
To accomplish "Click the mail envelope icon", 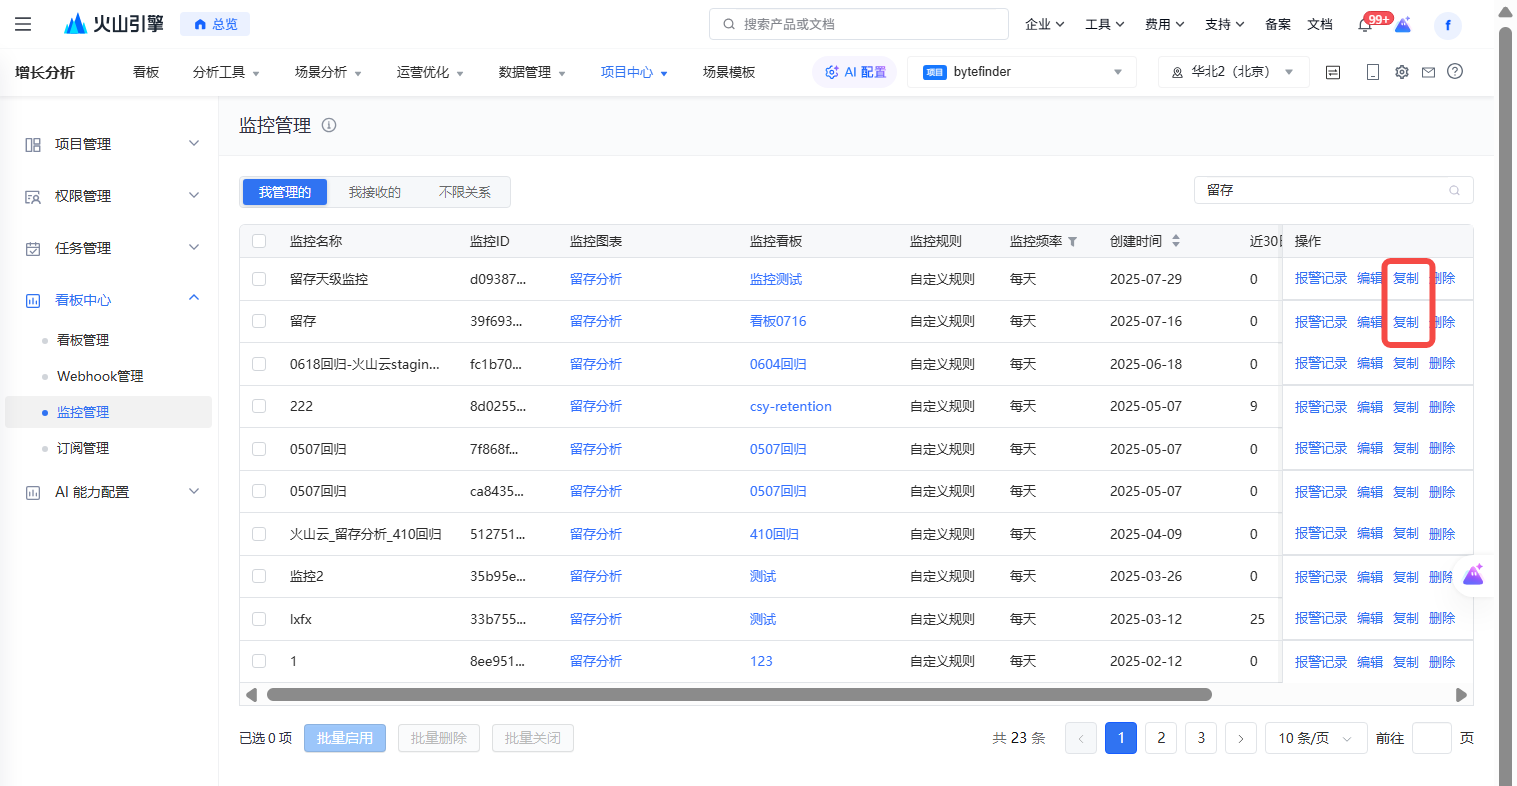I will coord(1428,72).
